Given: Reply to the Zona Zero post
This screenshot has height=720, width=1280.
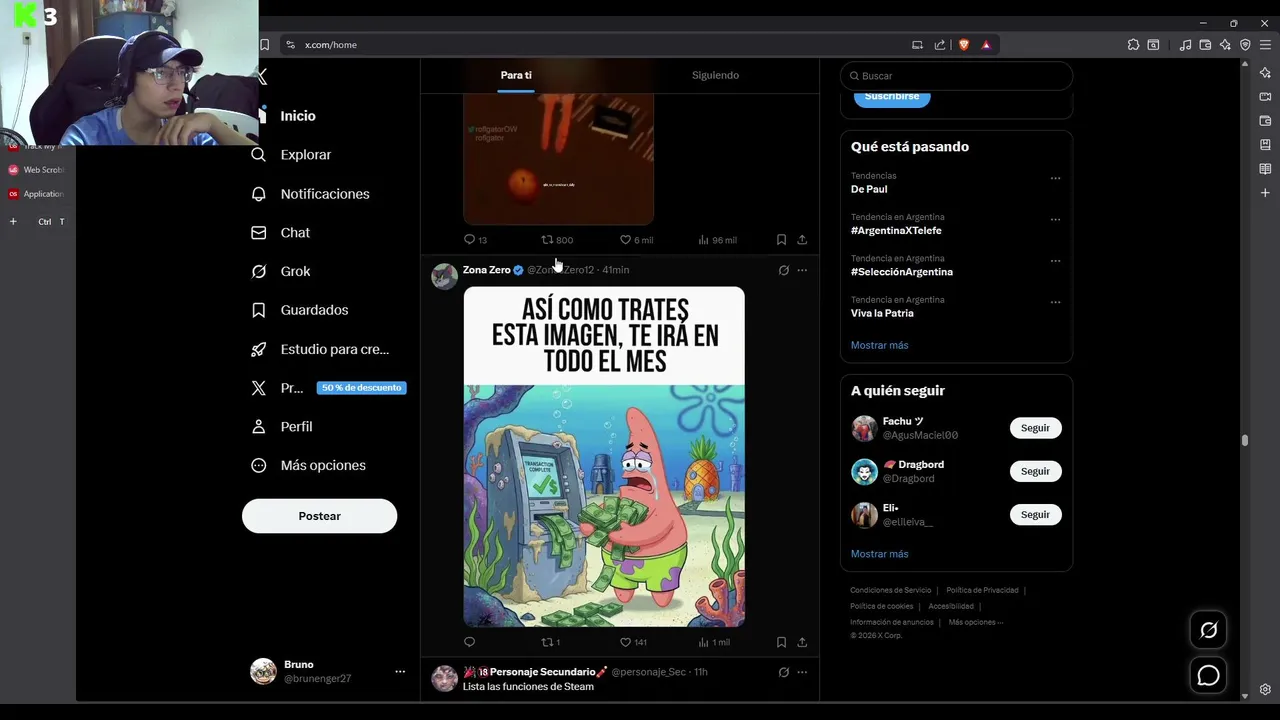Looking at the screenshot, I should (x=469, y=642).
